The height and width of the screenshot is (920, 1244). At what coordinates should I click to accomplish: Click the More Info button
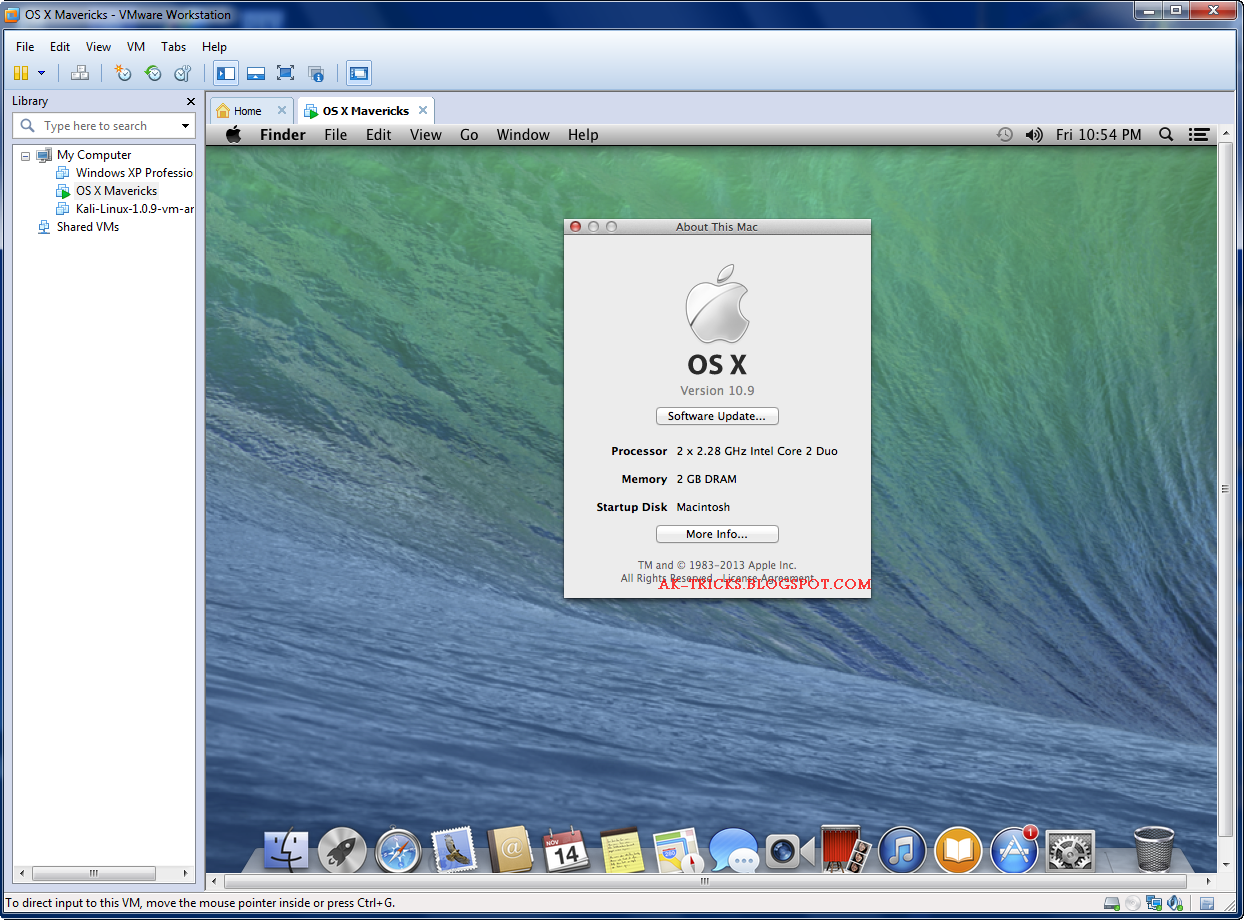tap(717, 534)
